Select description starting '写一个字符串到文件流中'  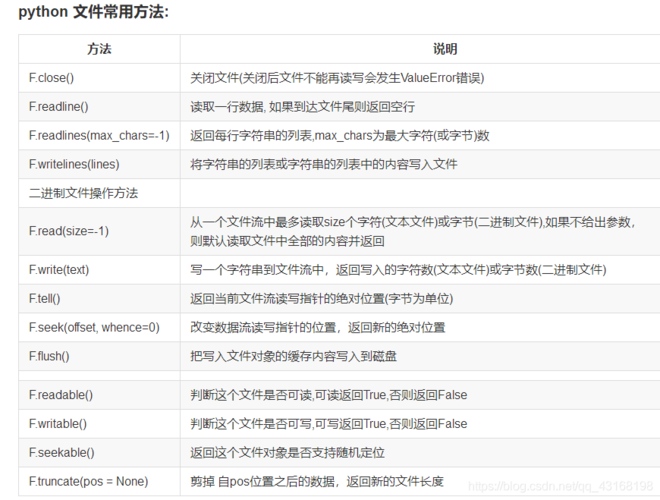click(x=398, y=270)
